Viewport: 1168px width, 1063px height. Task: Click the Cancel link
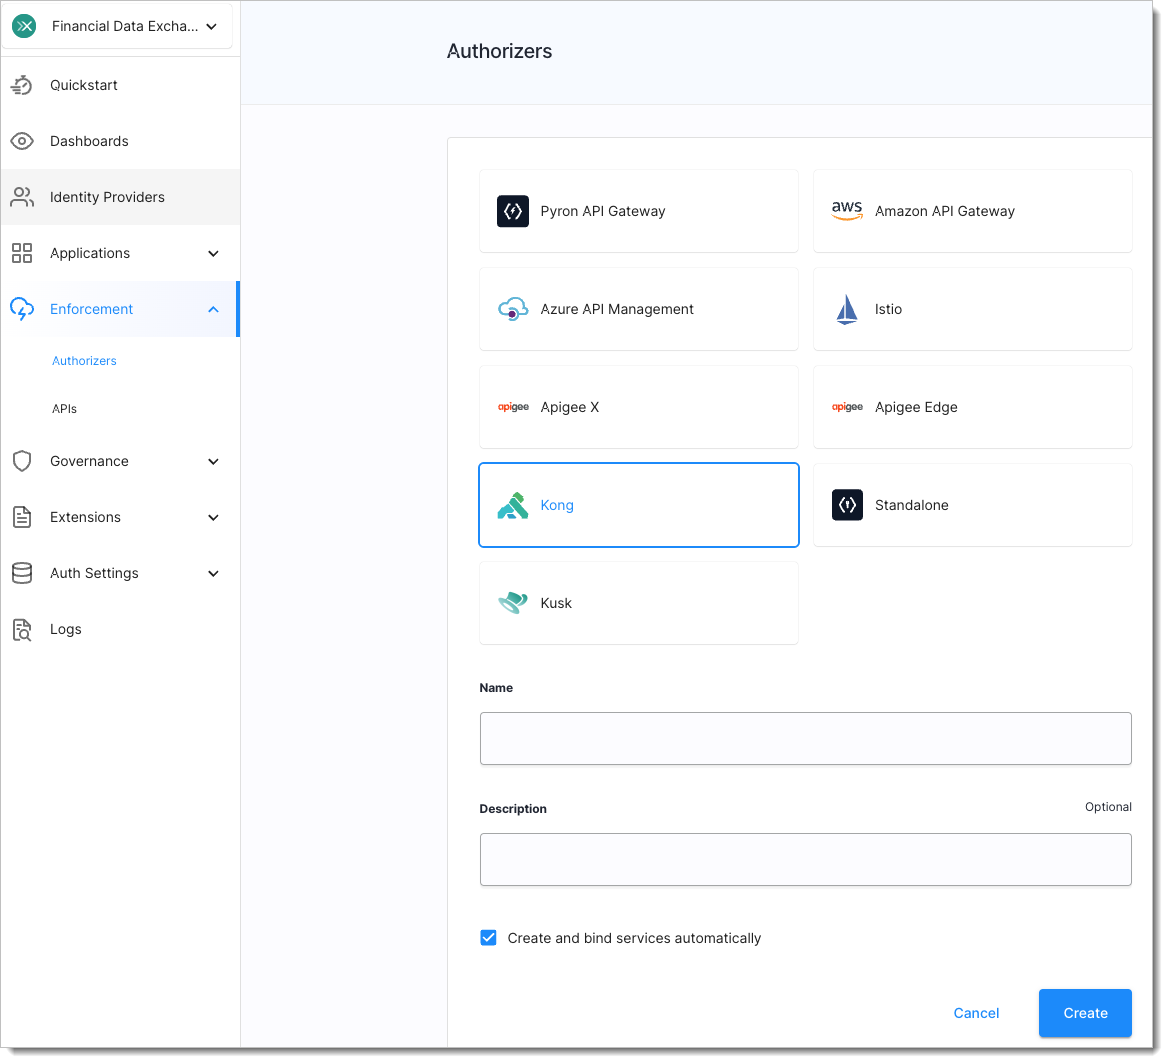[976, 1014]
